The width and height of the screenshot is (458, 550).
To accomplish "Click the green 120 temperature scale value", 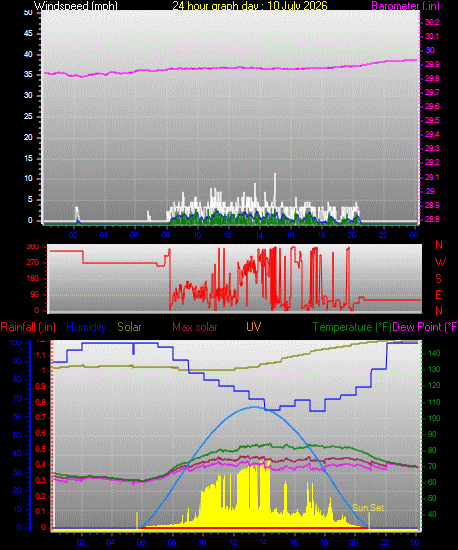I will pyautogui.click(x=434, y=385).
